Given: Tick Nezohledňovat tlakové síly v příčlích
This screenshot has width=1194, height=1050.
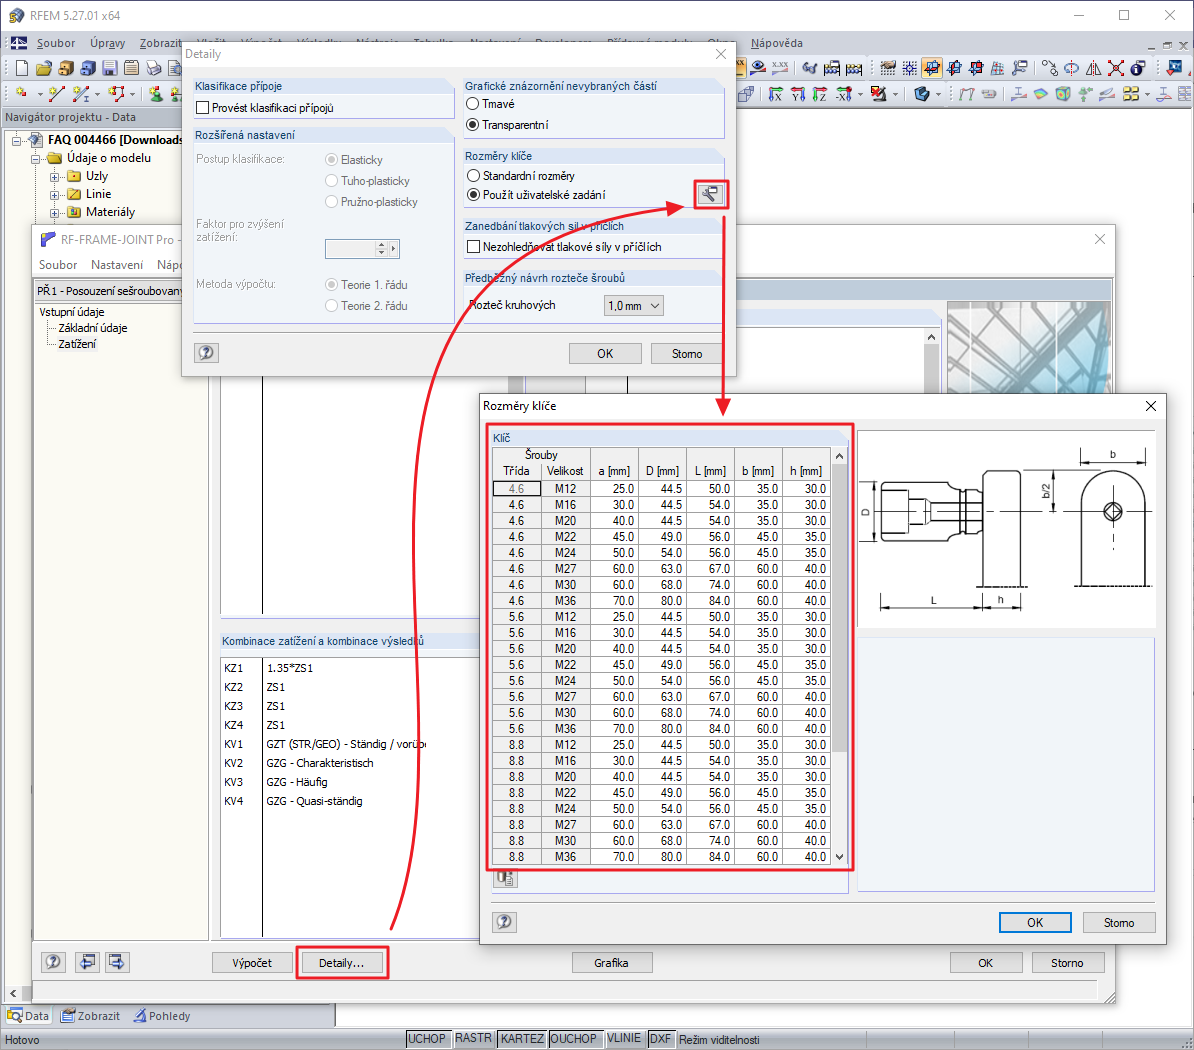Looking at the screenshot, I should (x=474, y=247).
